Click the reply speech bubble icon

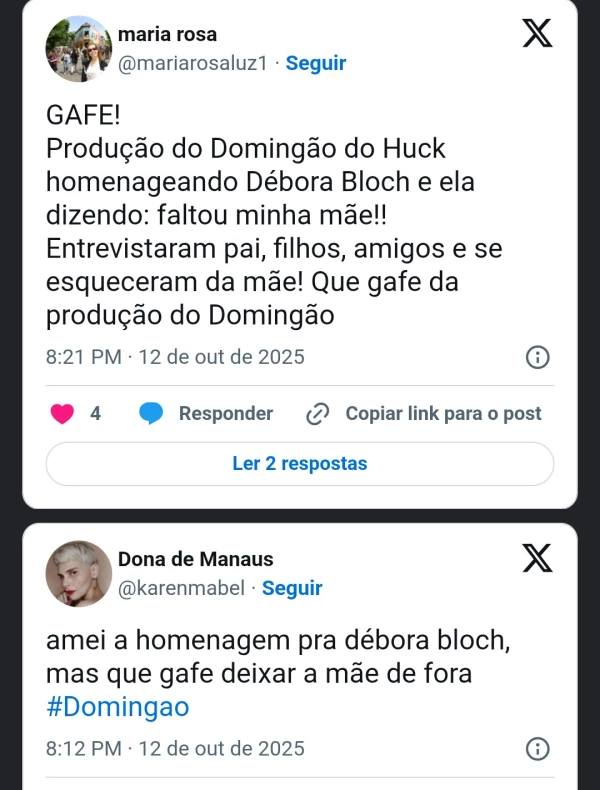pyautogui.click(x=152, y=414)
